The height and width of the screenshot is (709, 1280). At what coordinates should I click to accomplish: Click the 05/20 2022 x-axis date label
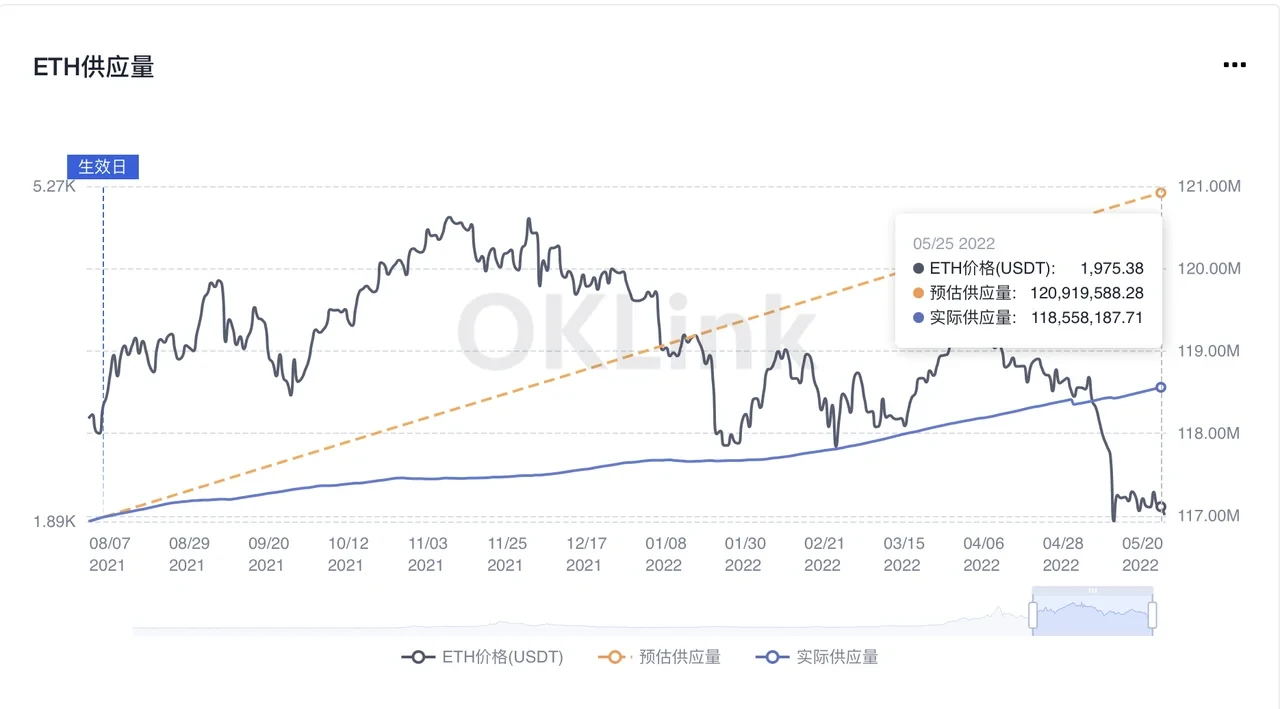tap(1140, 554)
